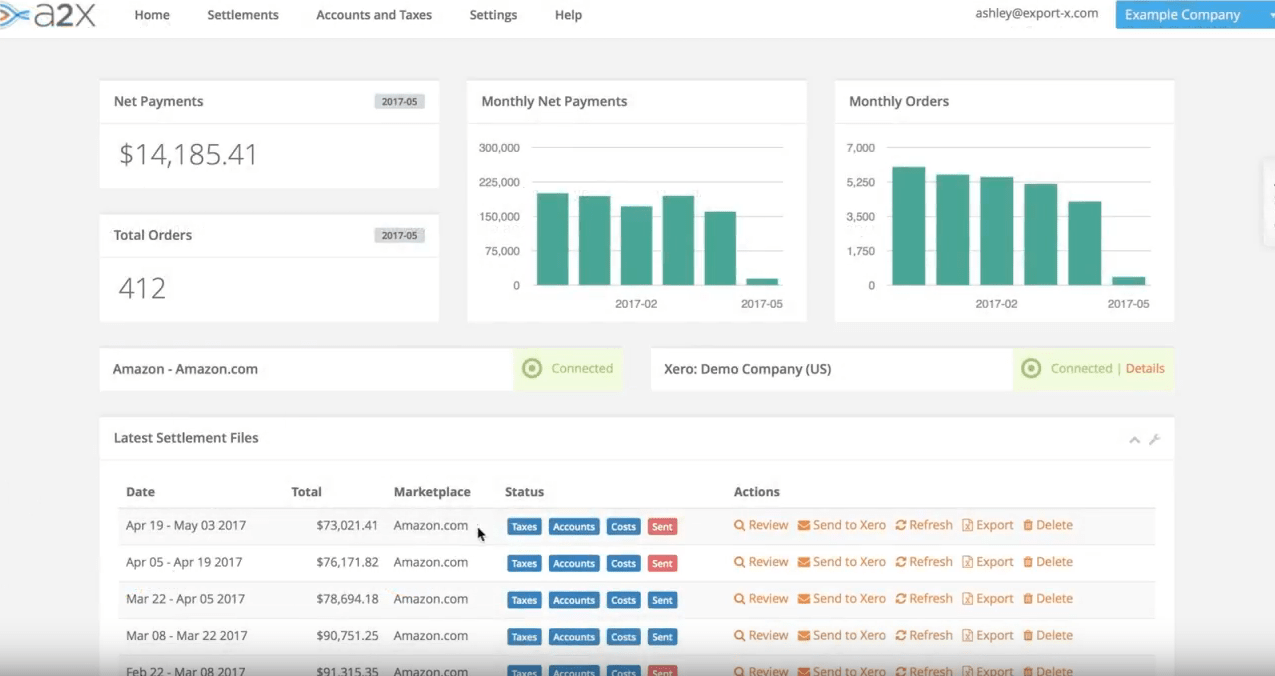The height and width of the screenshot is (676, 1275).
Task: Send Mar 08 - Mar 22 settlement to Xero
Action: coord(841,635)
